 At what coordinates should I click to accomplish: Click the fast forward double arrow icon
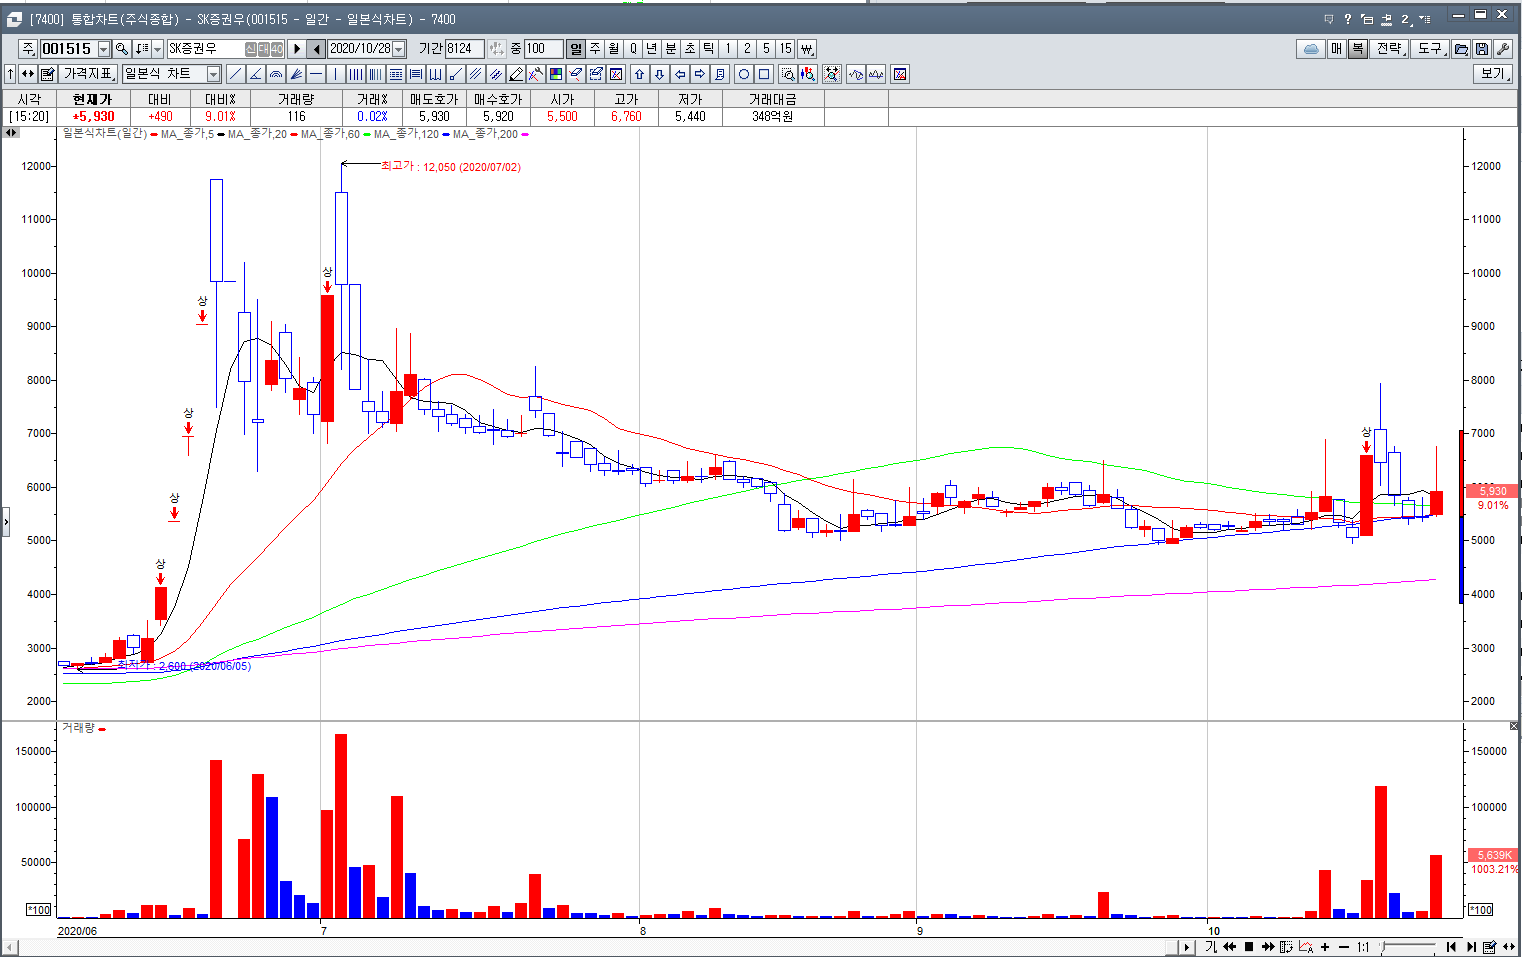(1268, 947)
